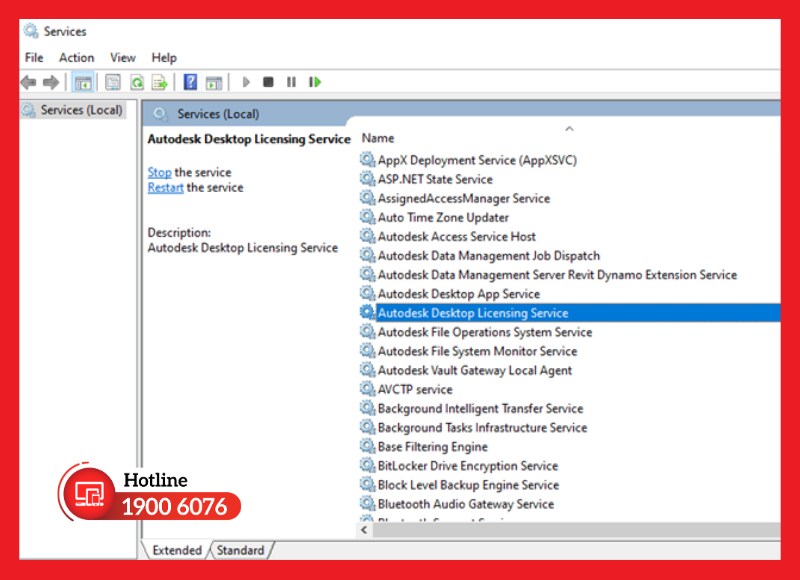800x580 pixels.
Task: Click the horizontal scrollbar track under the list
Action: coord(576,530)
